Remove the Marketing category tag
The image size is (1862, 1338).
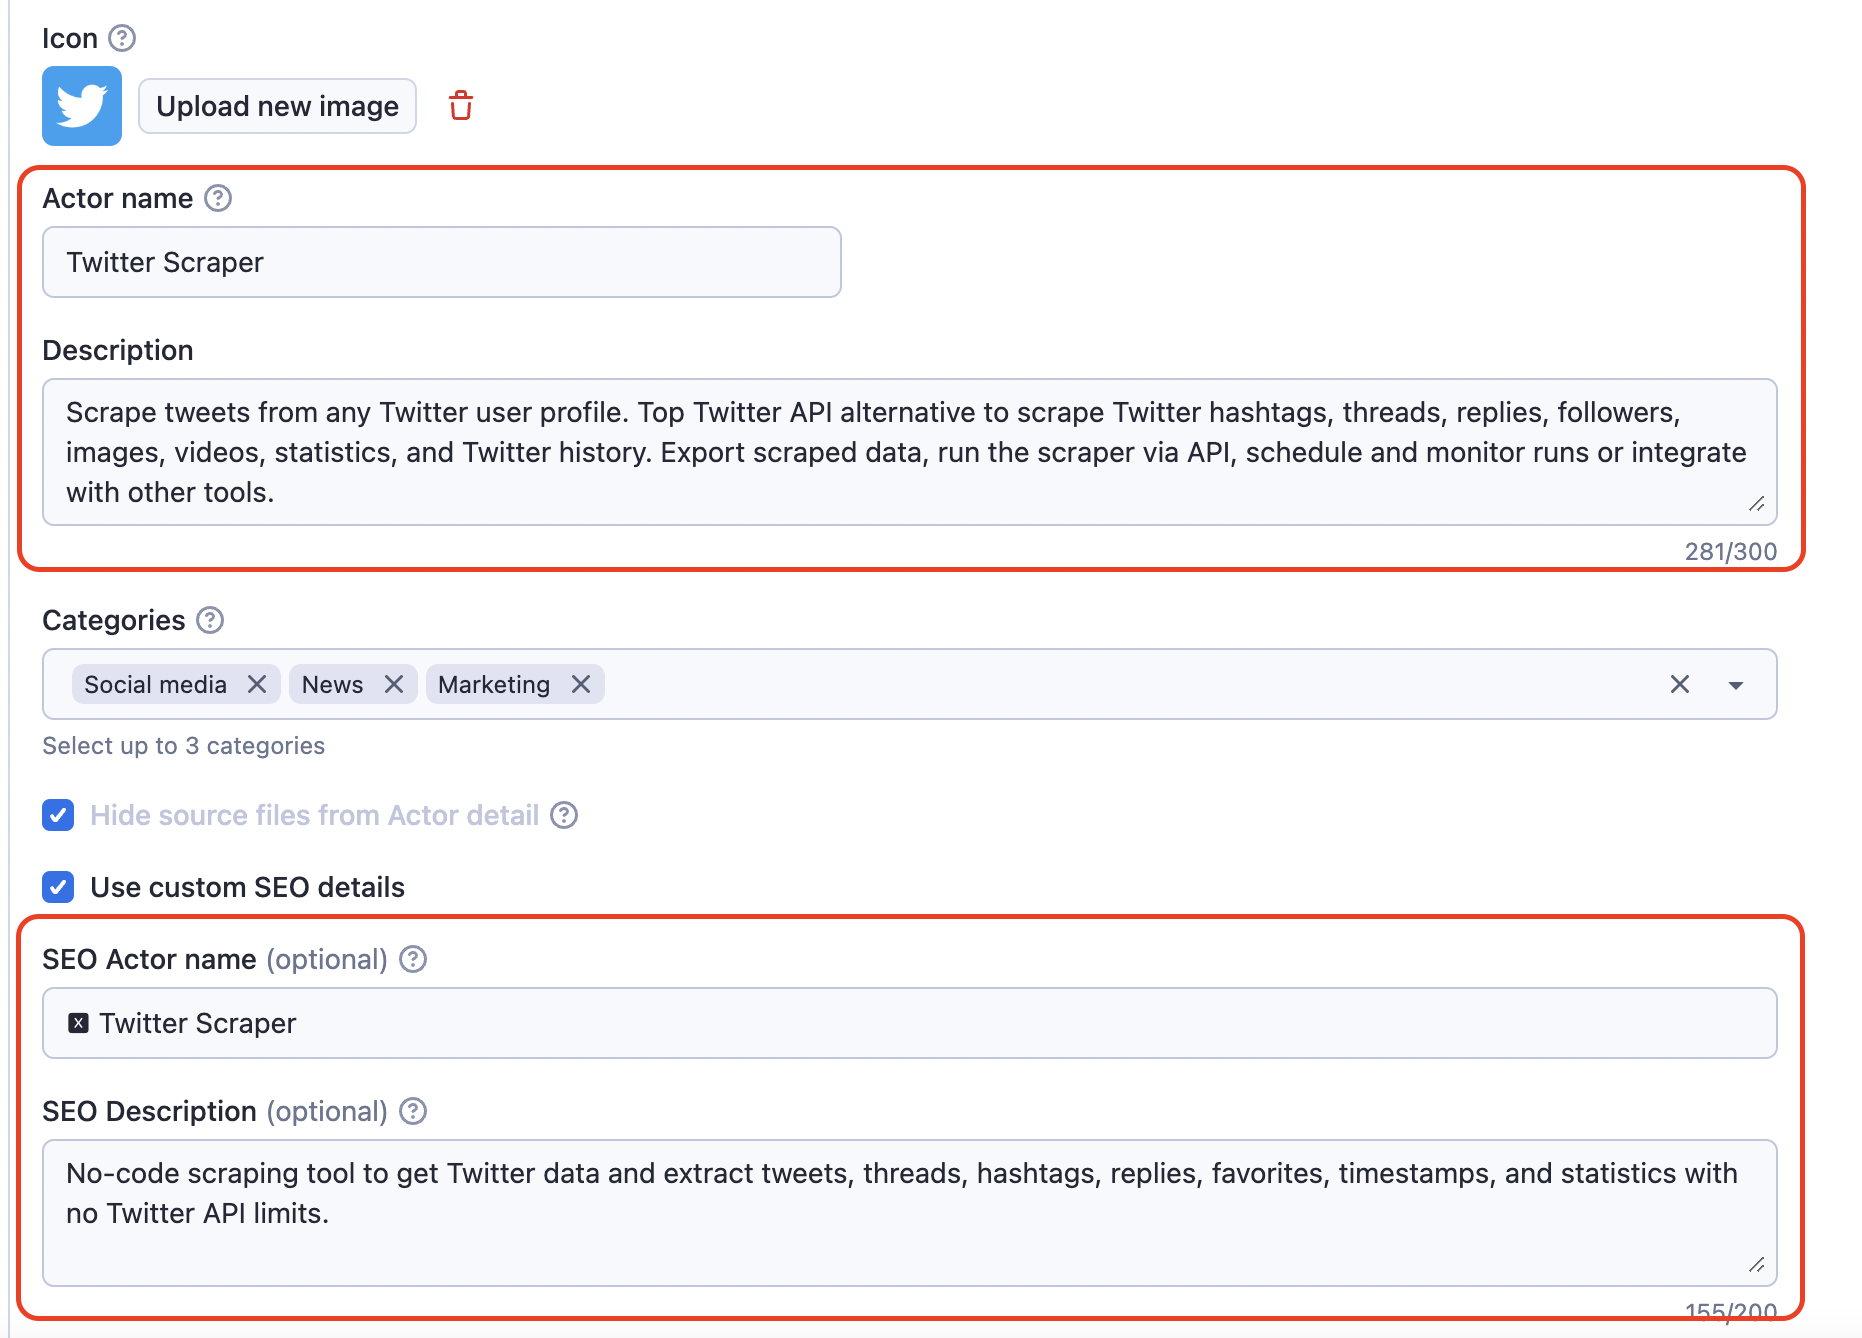[x=581, y=684]
